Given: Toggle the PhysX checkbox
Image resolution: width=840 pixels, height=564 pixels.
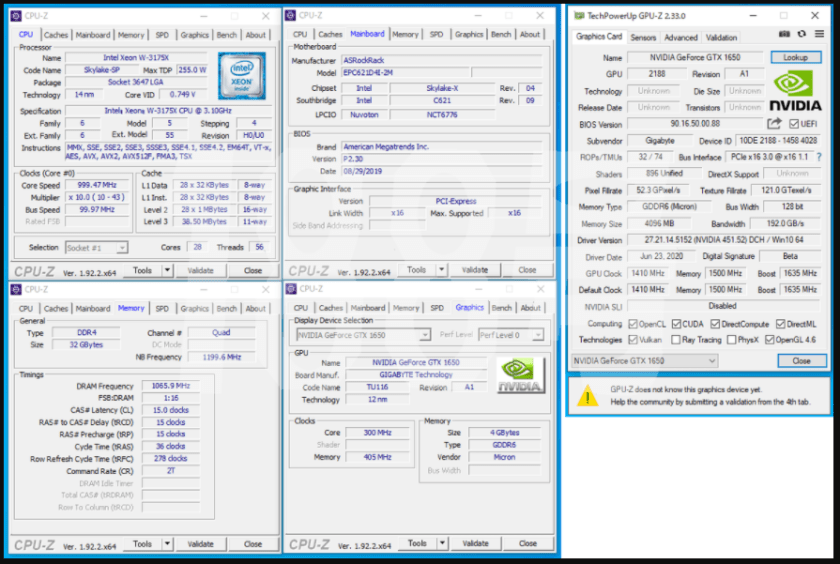Looking at the screenshot, I should click(x=732, y=340).
